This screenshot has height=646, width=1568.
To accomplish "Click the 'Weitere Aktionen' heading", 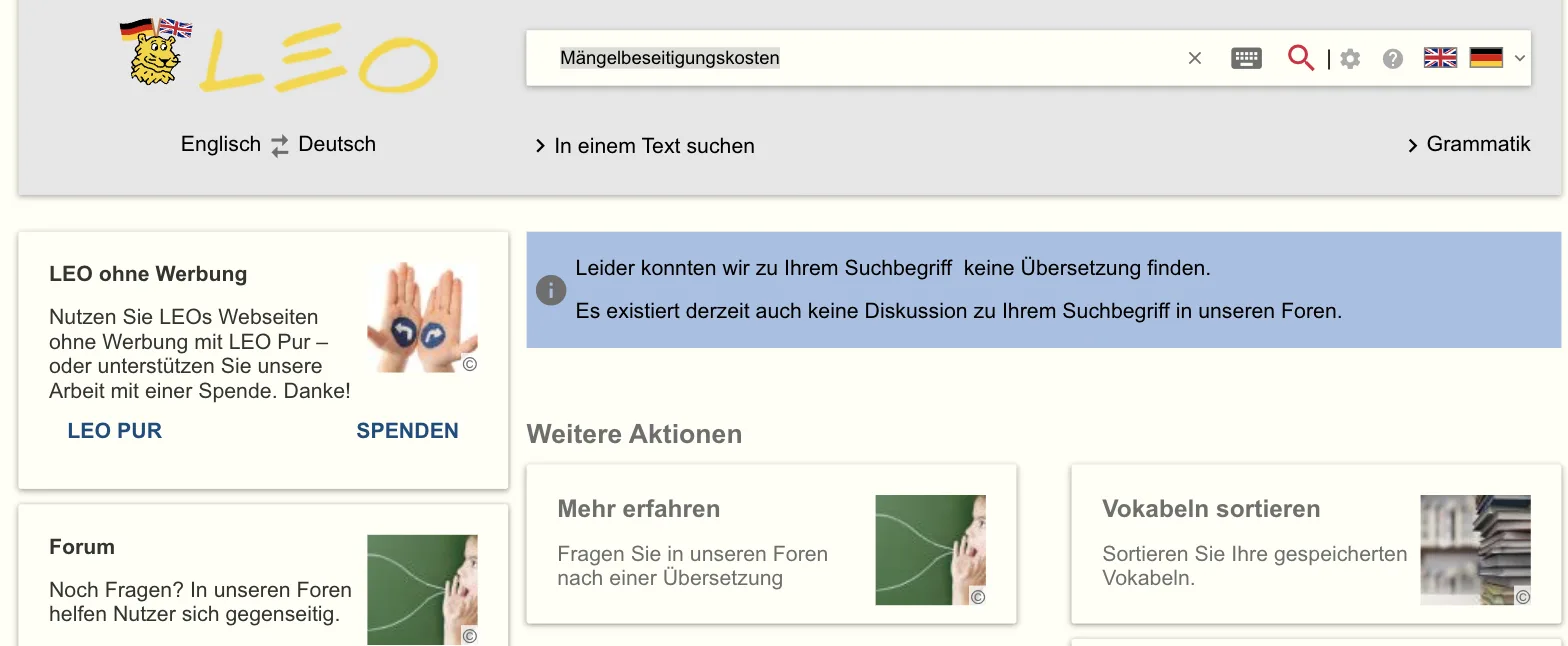I will 634,434.
